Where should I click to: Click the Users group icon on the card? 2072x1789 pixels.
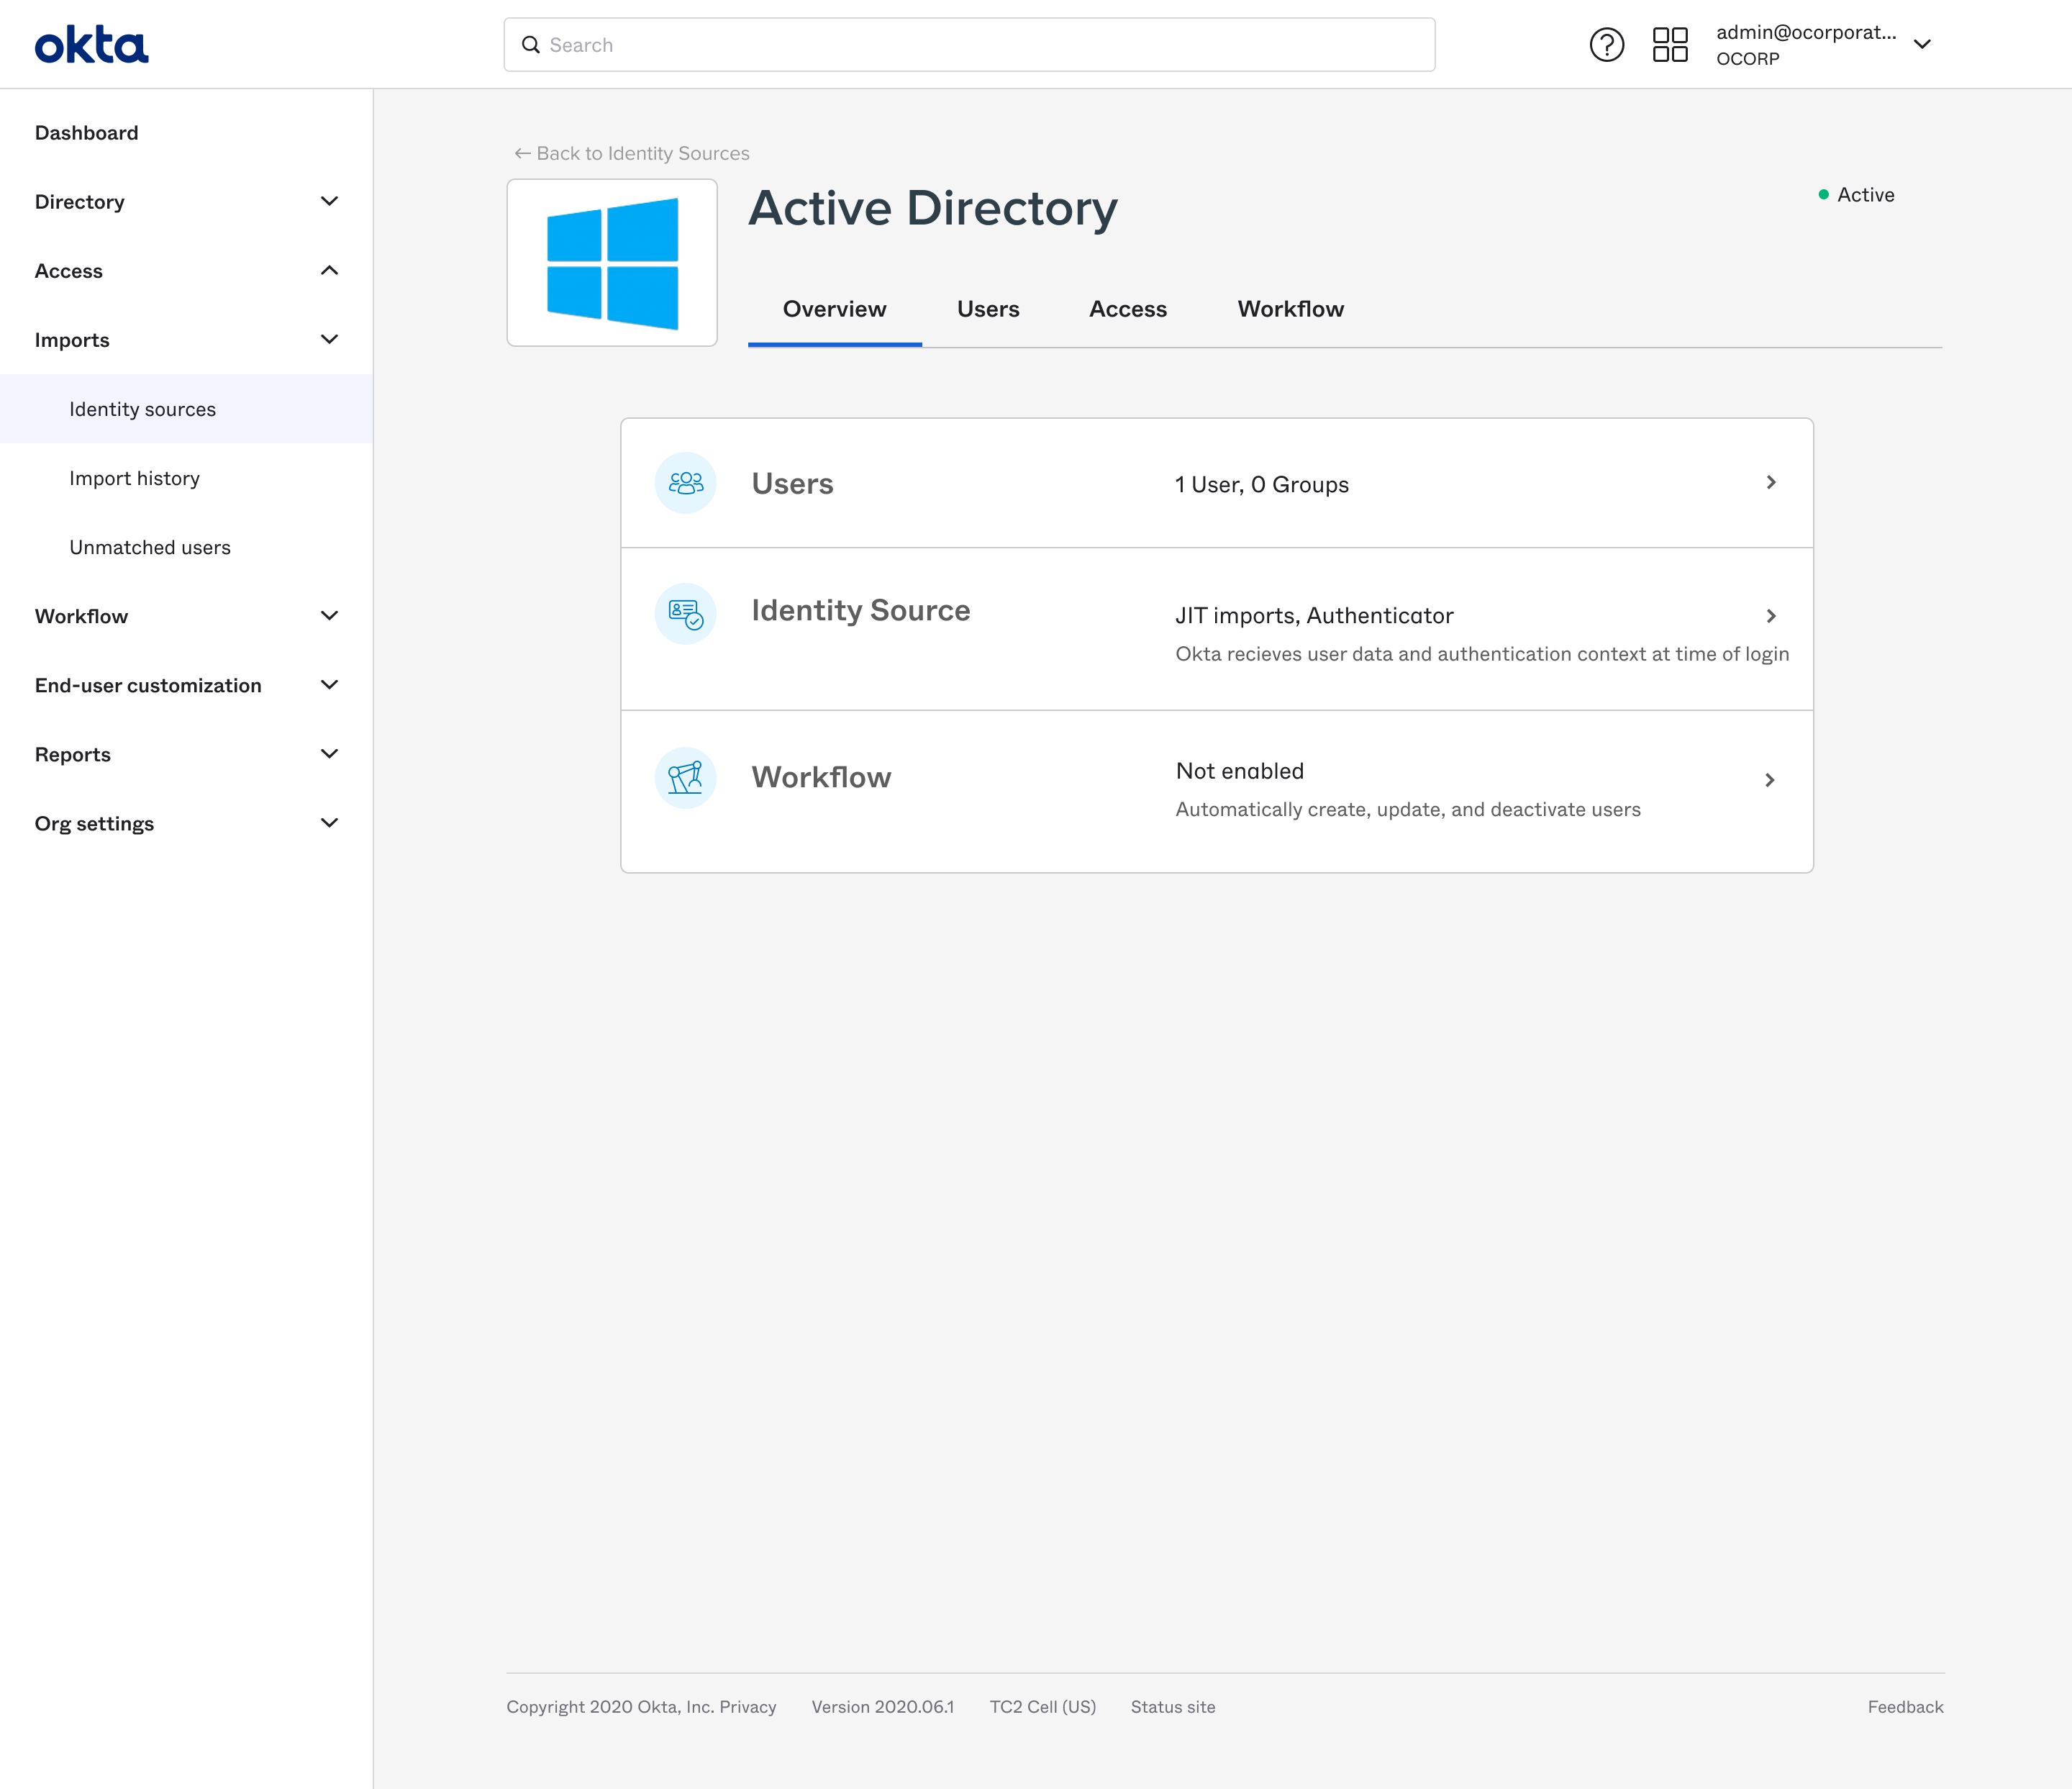pos(685,482)
